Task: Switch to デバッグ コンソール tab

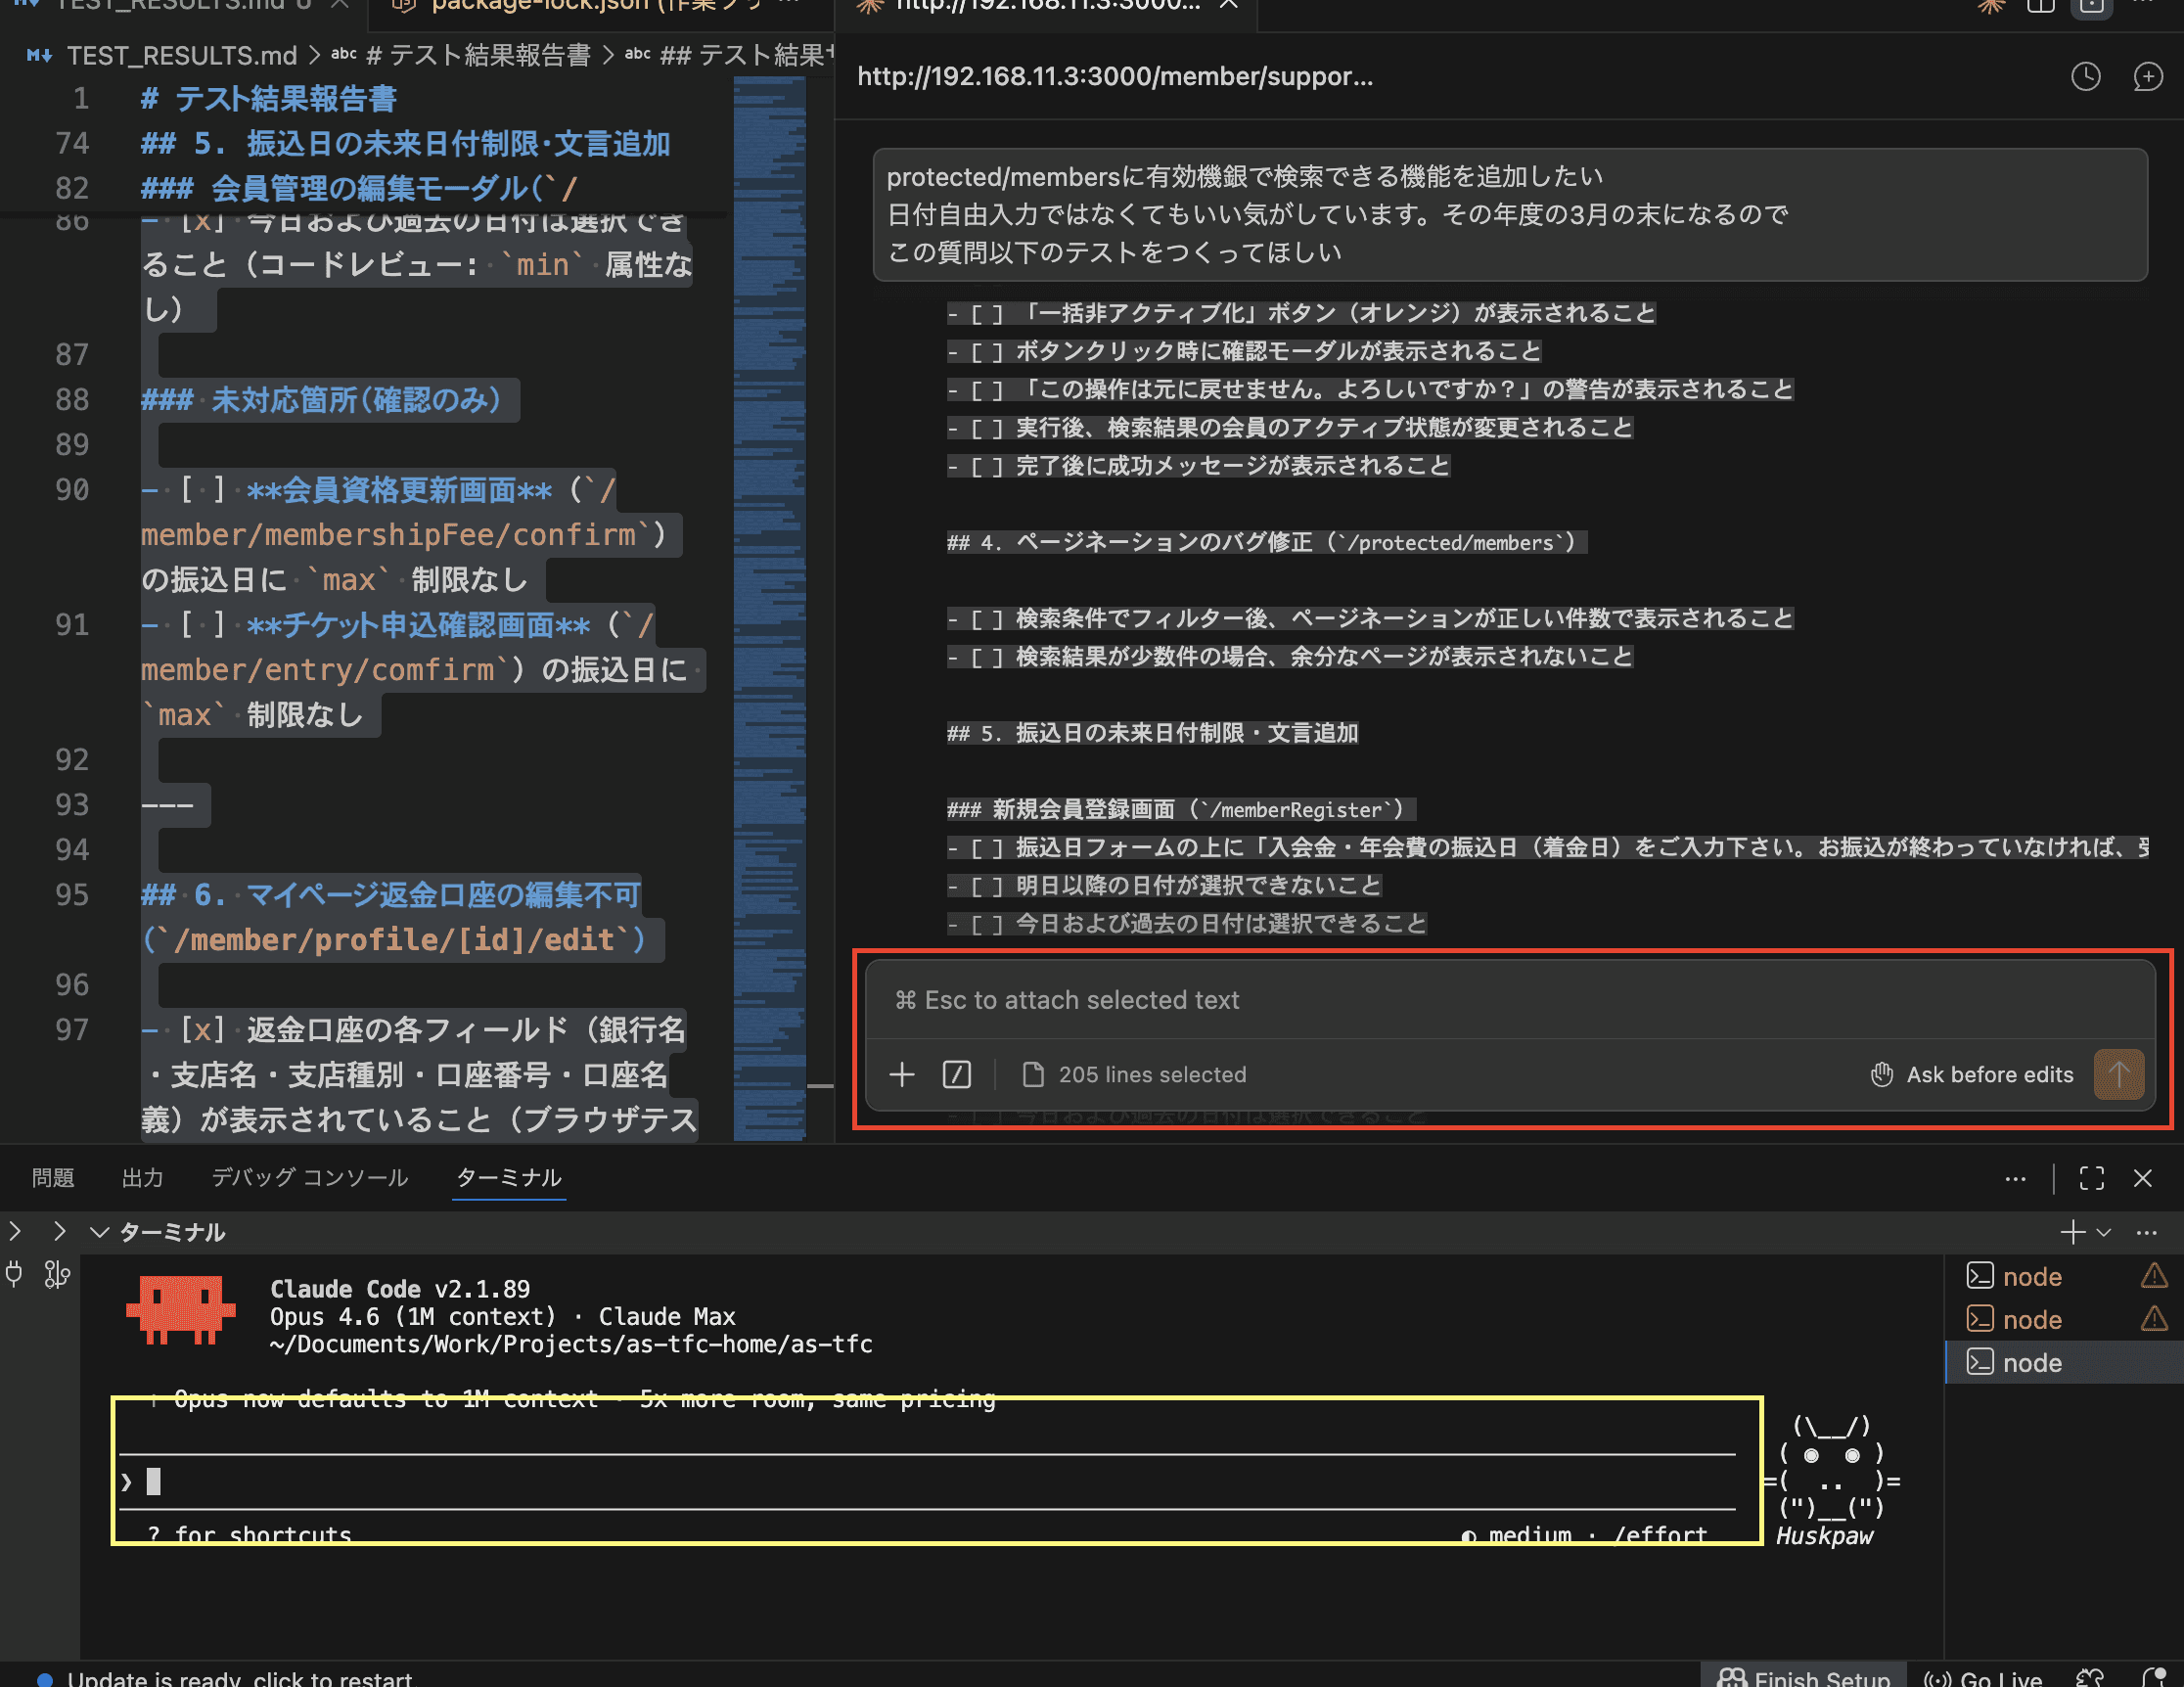Action: 309,1178
